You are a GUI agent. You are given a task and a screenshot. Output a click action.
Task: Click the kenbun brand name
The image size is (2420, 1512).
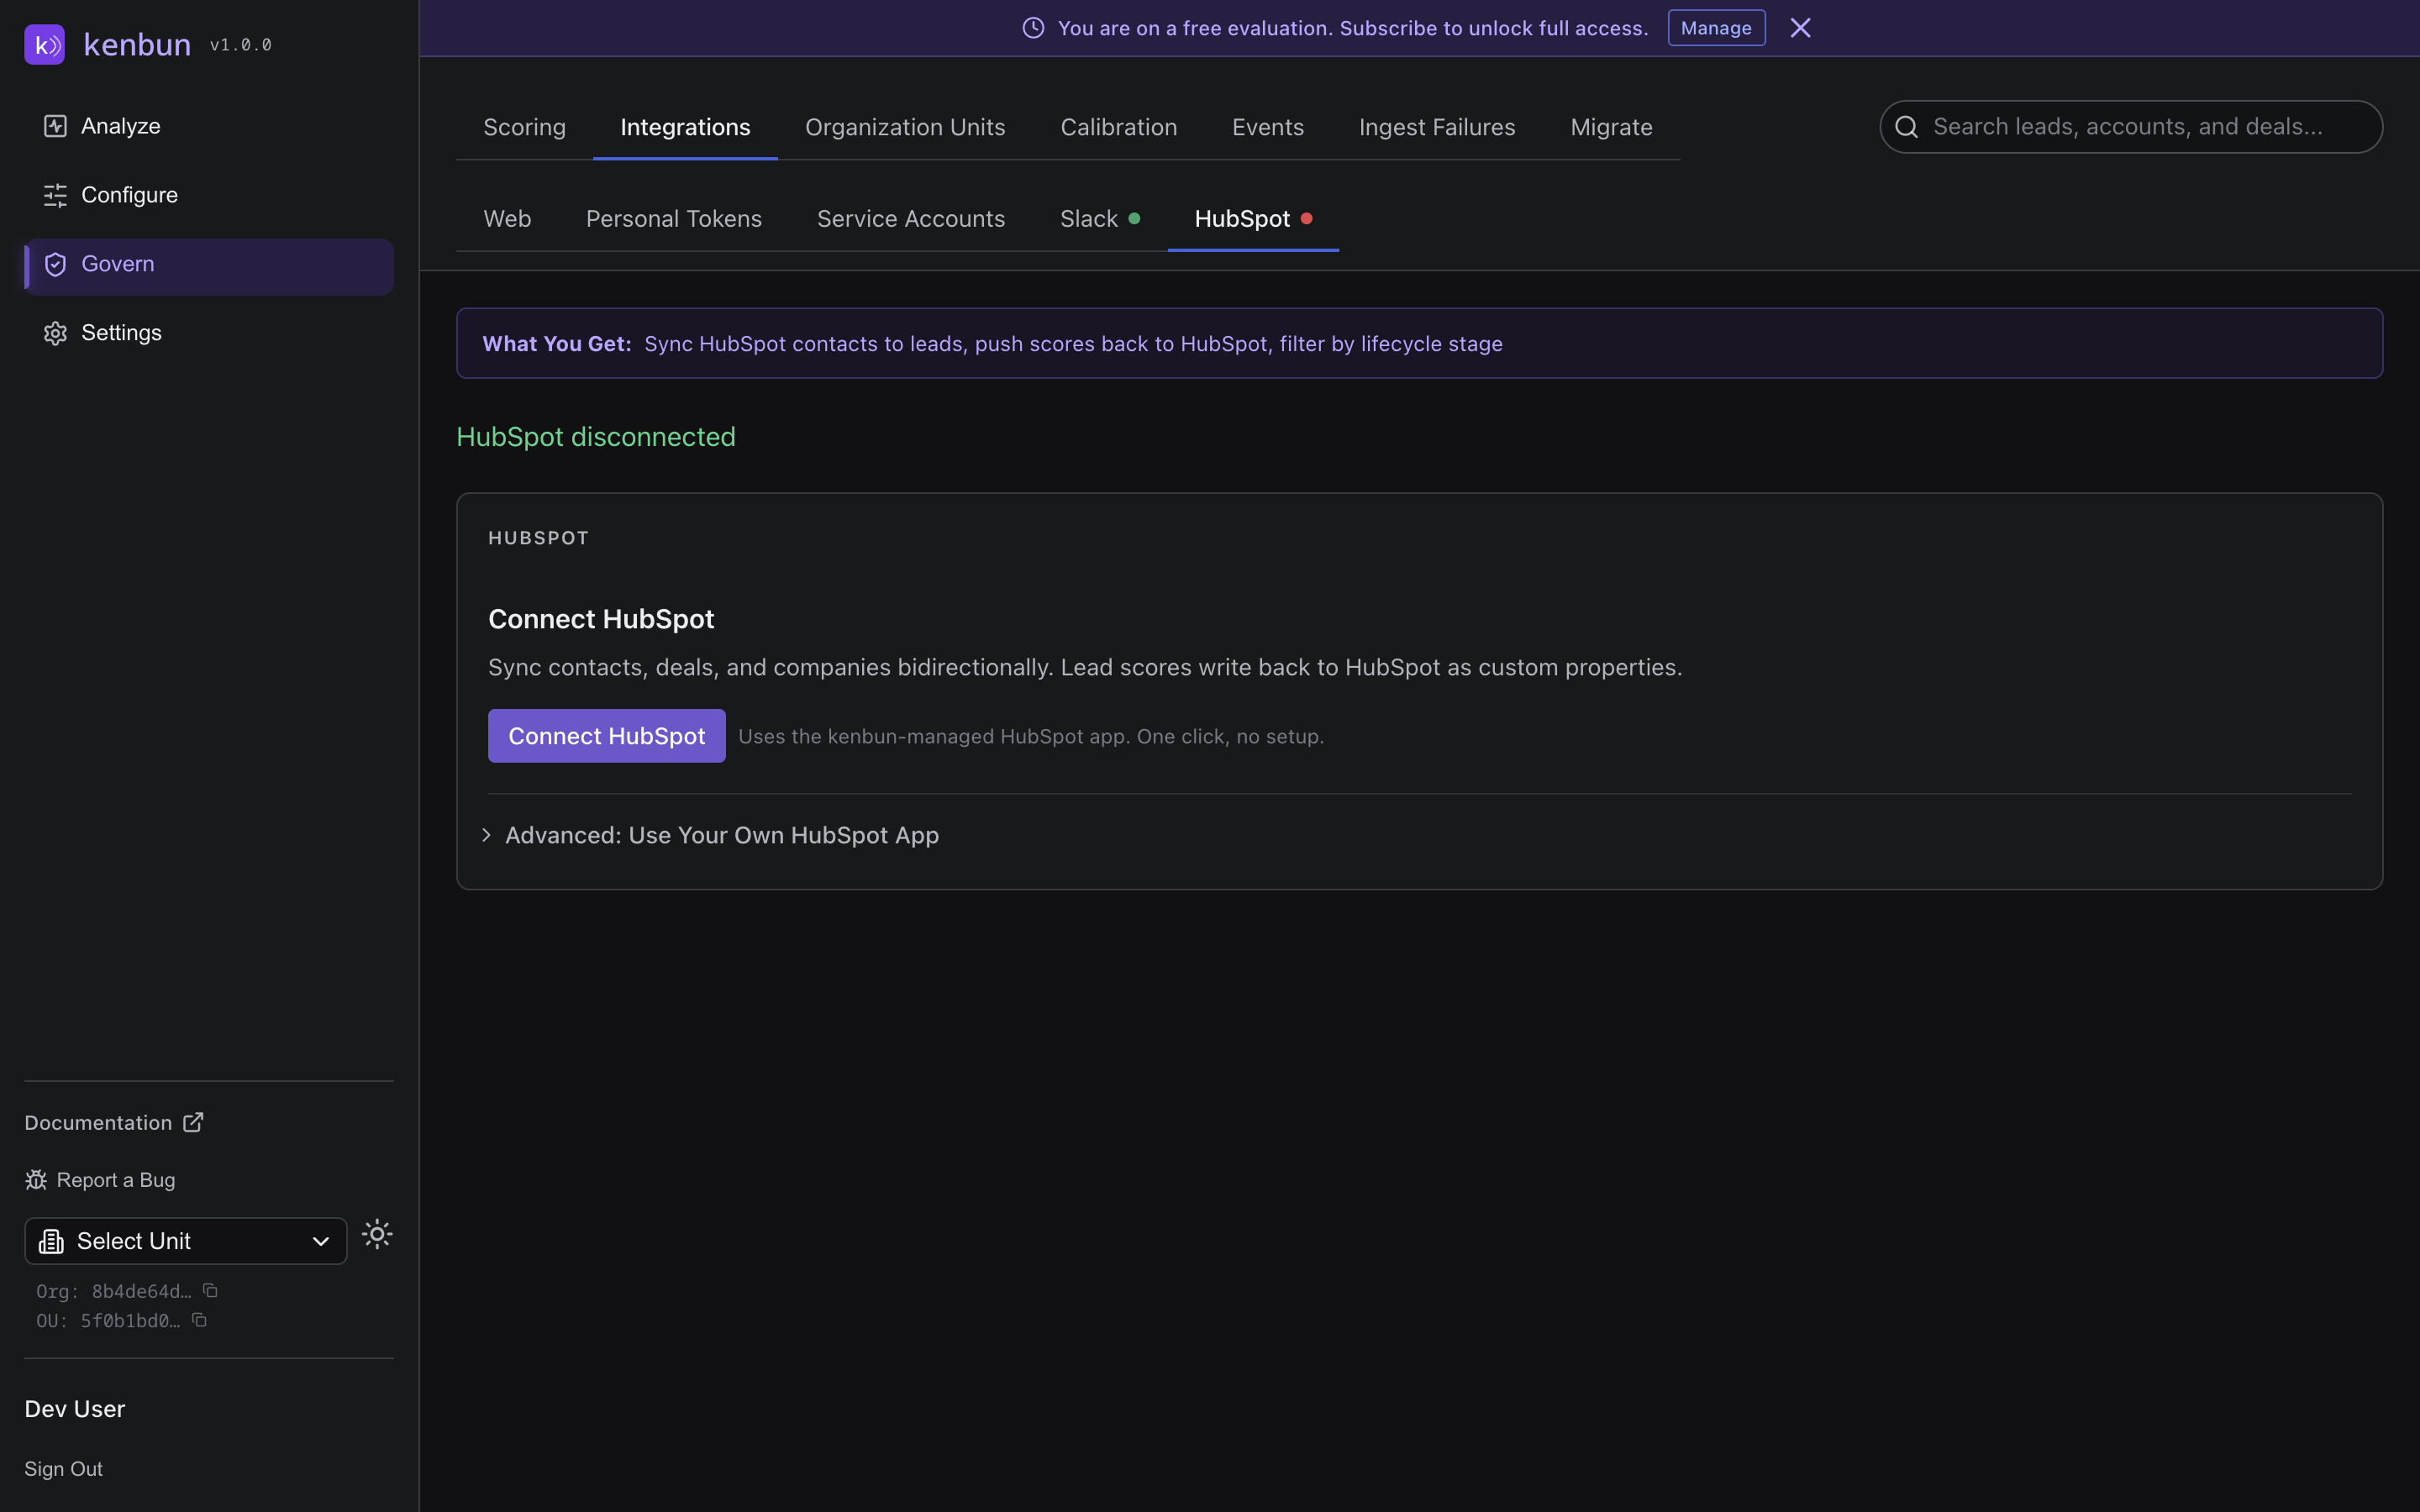click(137, 45)
